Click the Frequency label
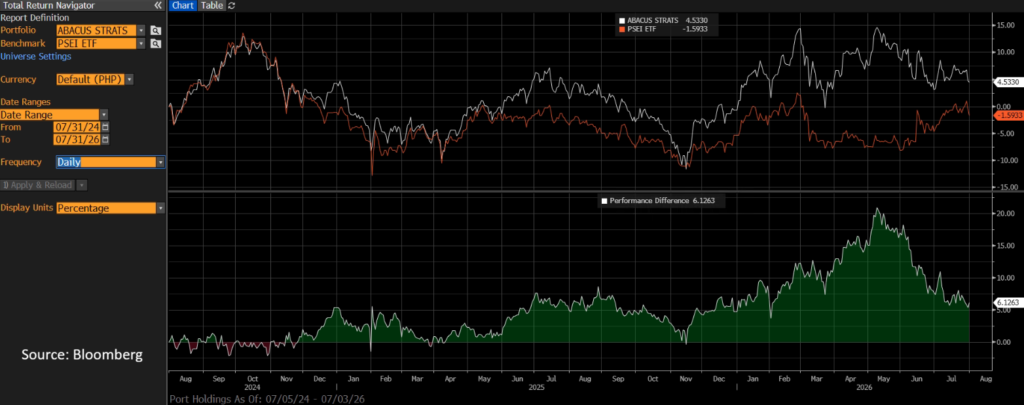The width and height of the screenshot is (1024, 405). (x=21, y=162)
